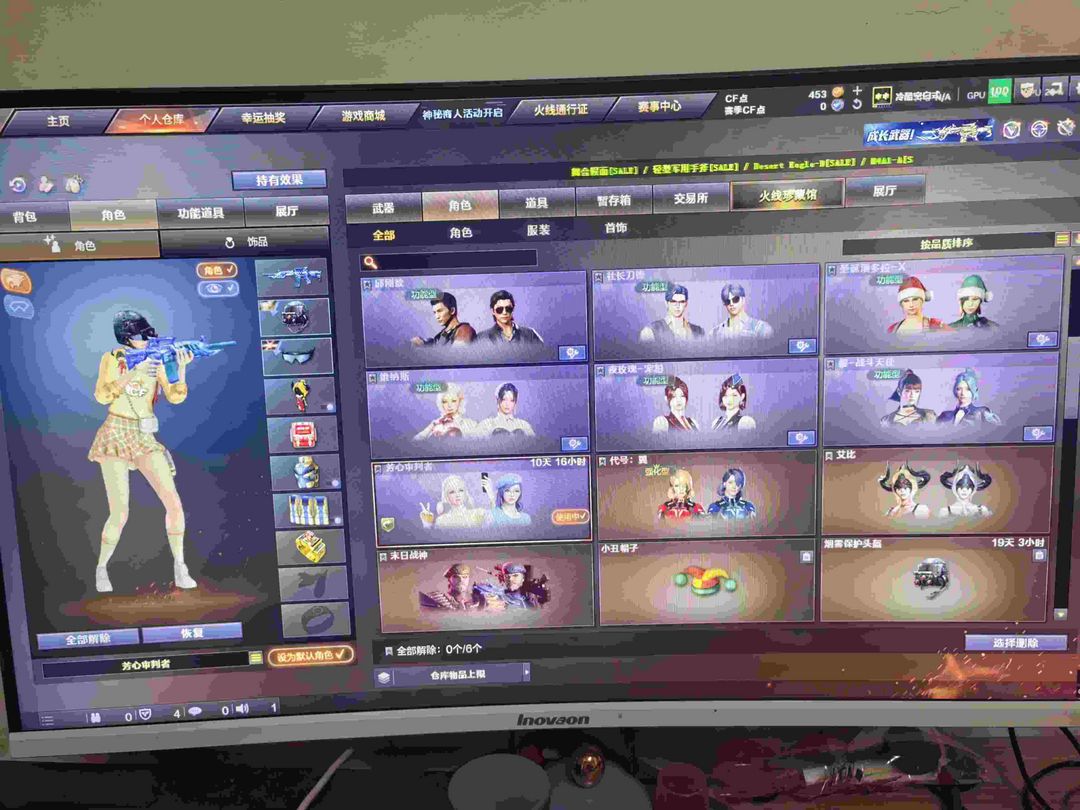The image size is (1080, 810).
Task: Click the magnifier search icon
Action: [371, 262]
